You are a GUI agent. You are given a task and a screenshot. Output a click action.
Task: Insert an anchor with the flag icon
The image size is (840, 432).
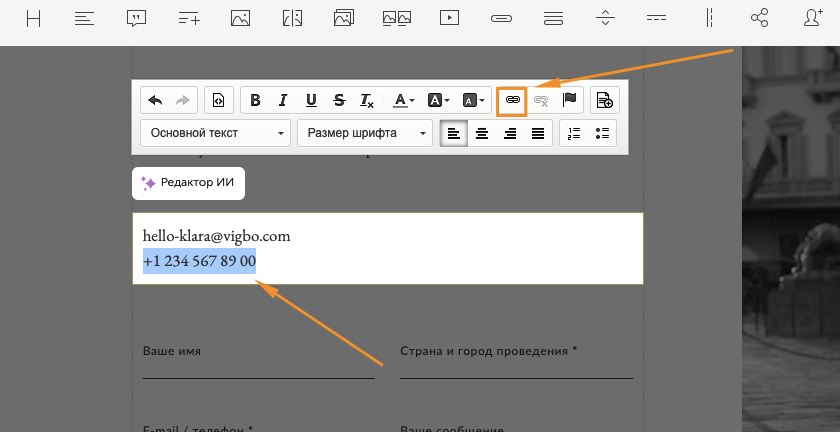pos(570,100)
